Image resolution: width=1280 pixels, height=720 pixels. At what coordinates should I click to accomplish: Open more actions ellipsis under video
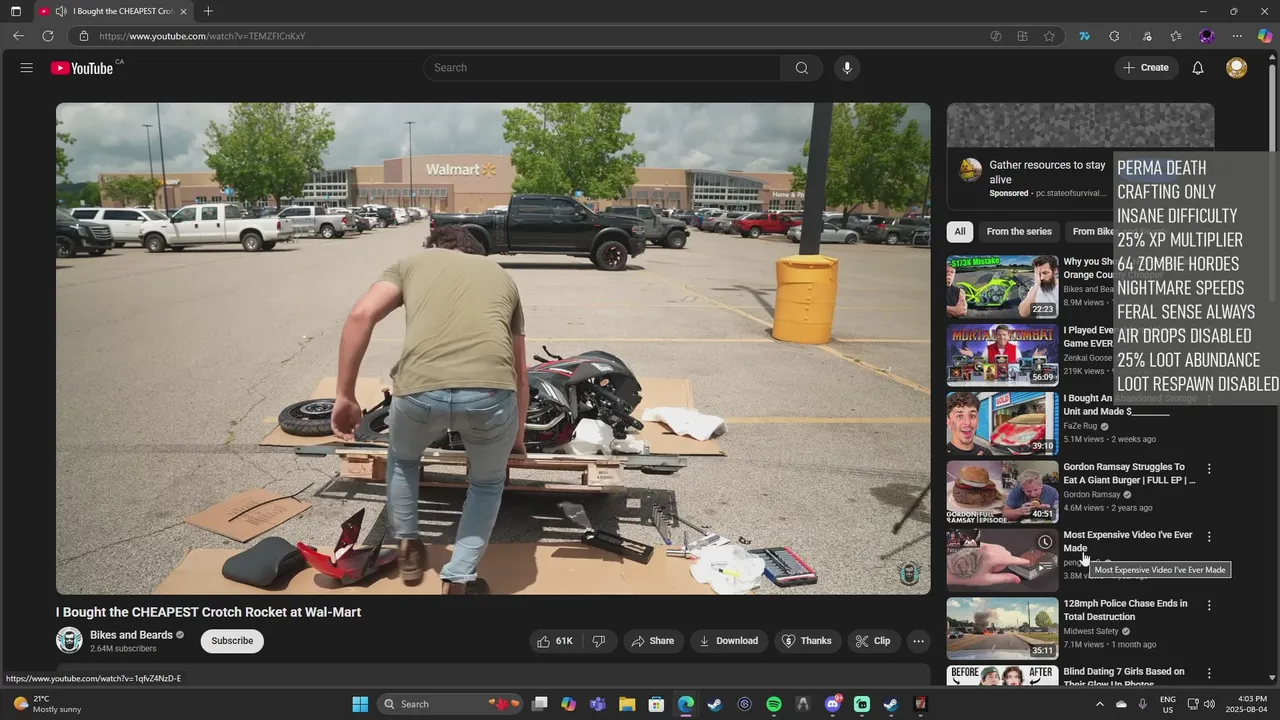pos(918,641)
